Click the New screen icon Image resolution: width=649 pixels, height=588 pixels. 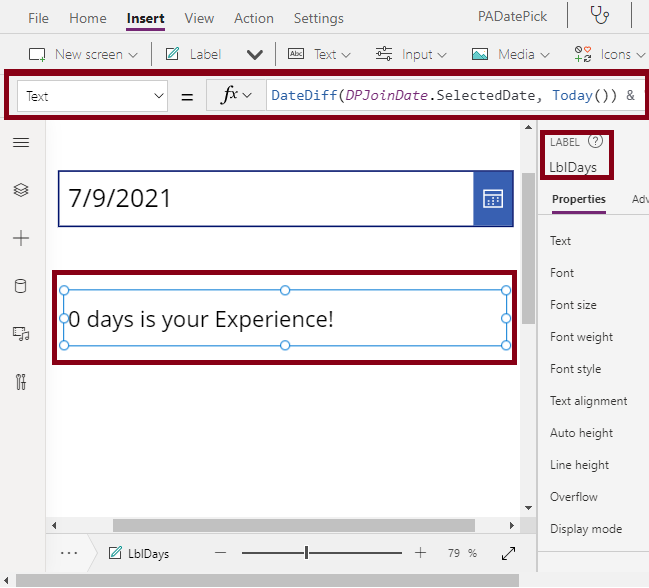pos(37,55)
